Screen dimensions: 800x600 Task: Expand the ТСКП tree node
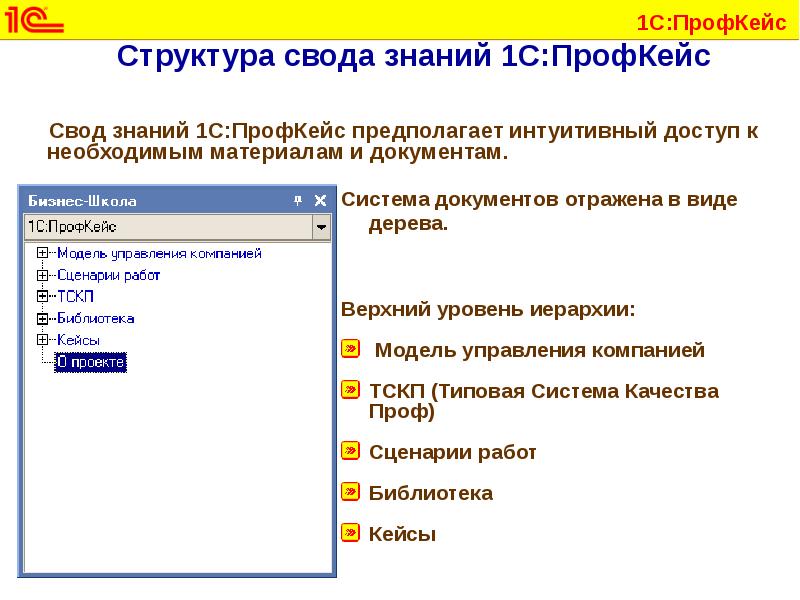(x=42, y=296)
